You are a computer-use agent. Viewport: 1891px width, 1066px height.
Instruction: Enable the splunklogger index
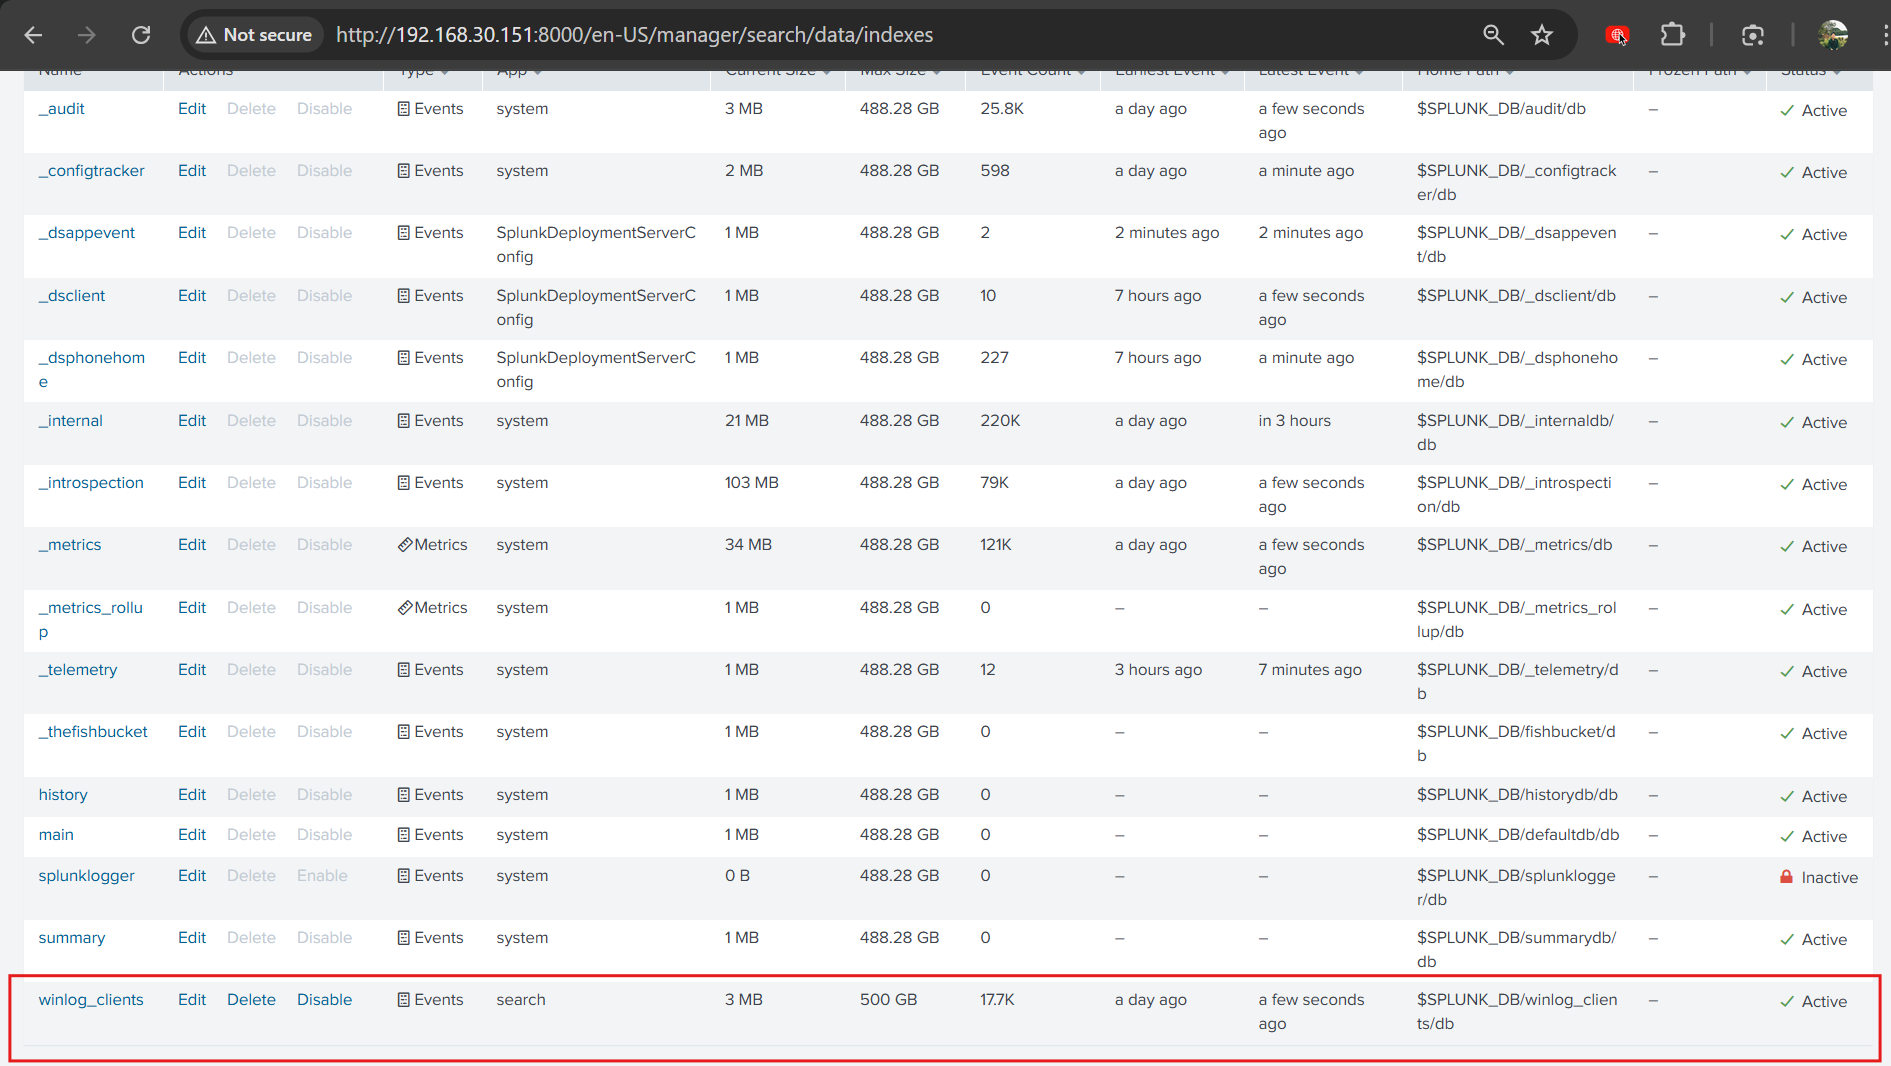[322, 876]
